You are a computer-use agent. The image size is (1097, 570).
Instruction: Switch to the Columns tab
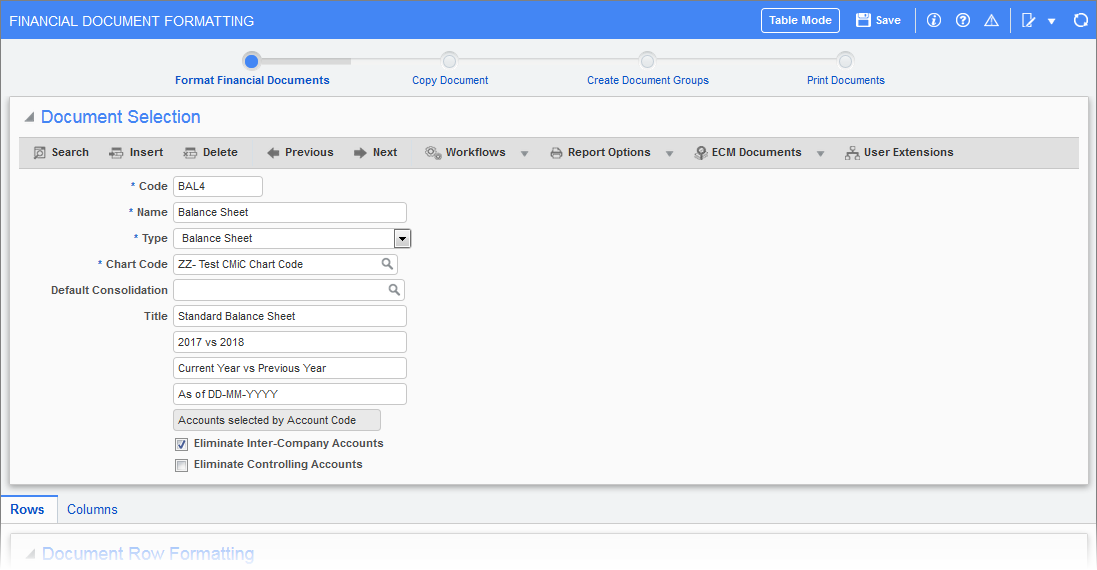[92, 509]
